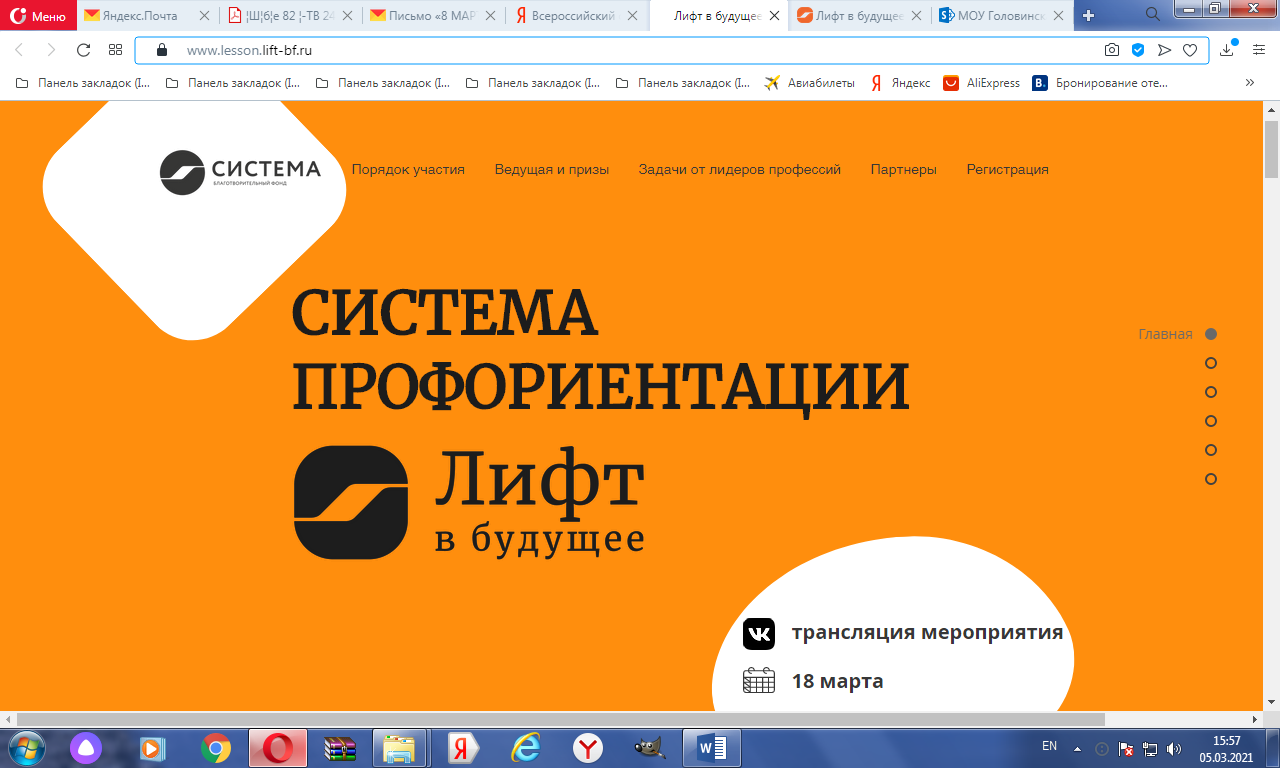The image size is (1280, 768).
Task: Click the horizontal scrollbar thumb
Action: (x=561, y=719)
